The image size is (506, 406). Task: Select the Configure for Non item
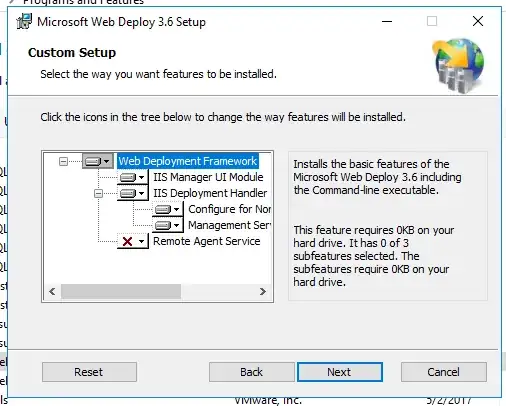click(x=230, y=209)
